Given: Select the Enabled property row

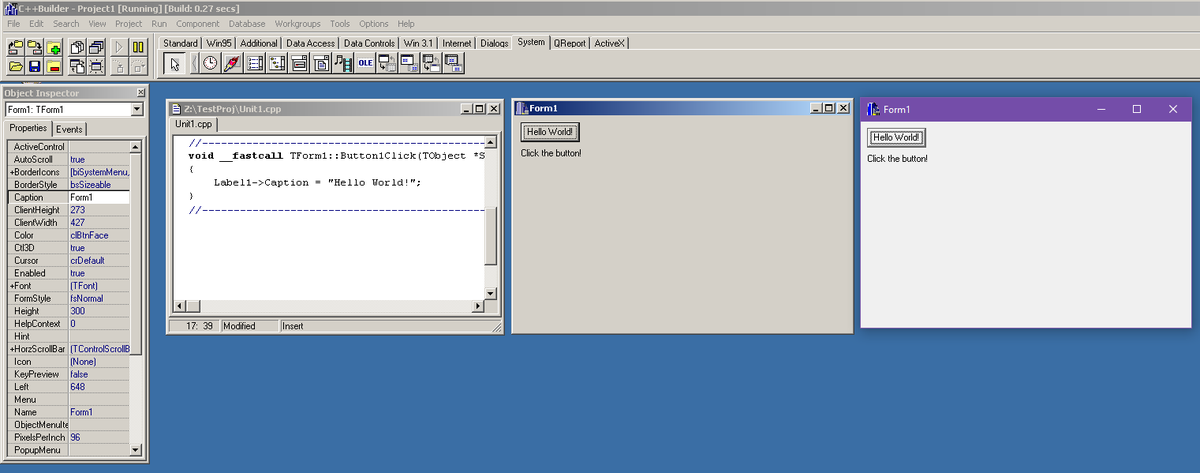Looking at the screenshot, I should 69,273.
